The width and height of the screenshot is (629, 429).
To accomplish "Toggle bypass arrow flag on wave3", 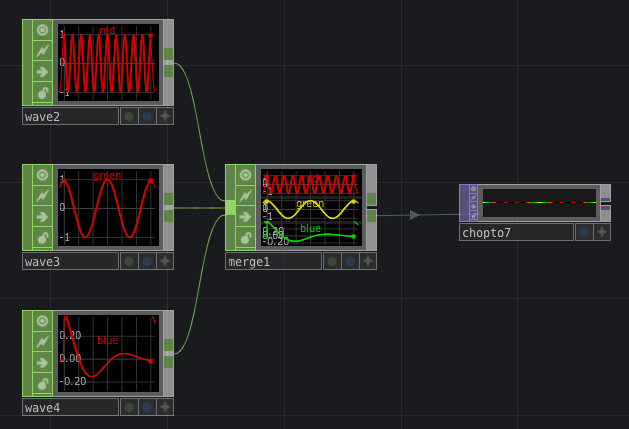I will (43, 217).
